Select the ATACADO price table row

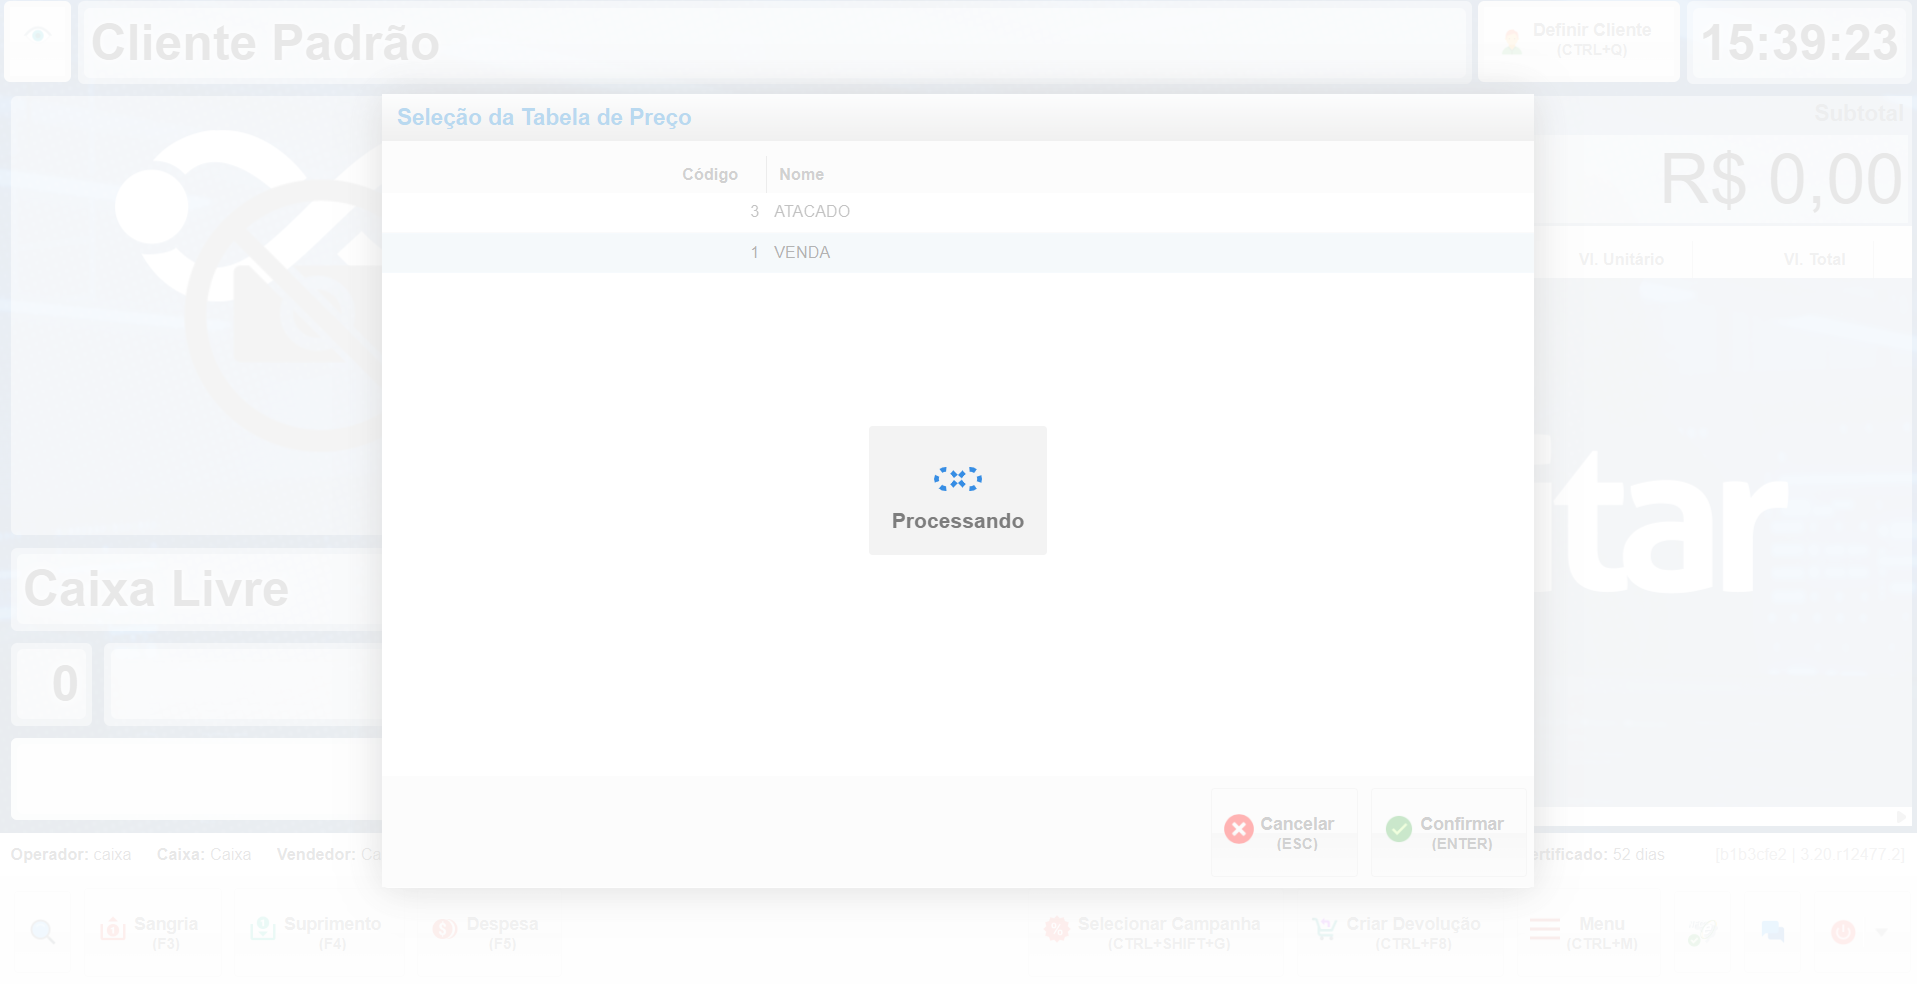(x=811, y=212)
